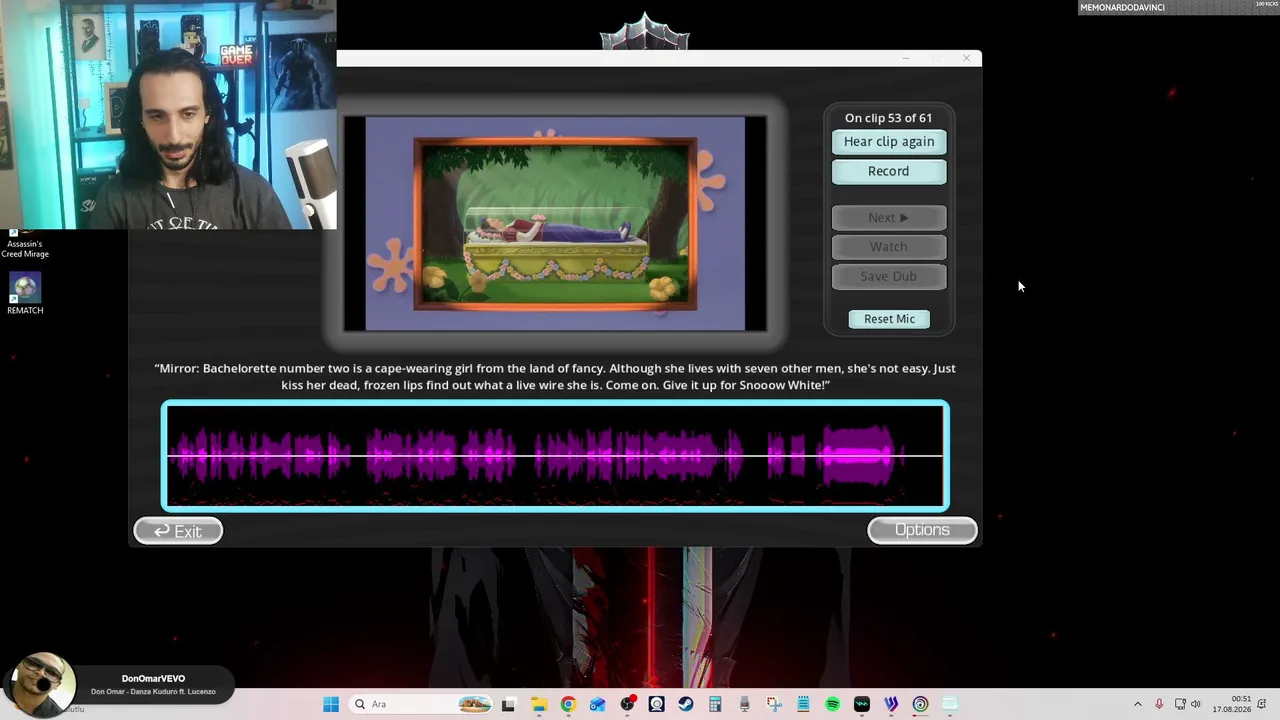Click the Danza Kuduro song title overlay

pos(153,692)
